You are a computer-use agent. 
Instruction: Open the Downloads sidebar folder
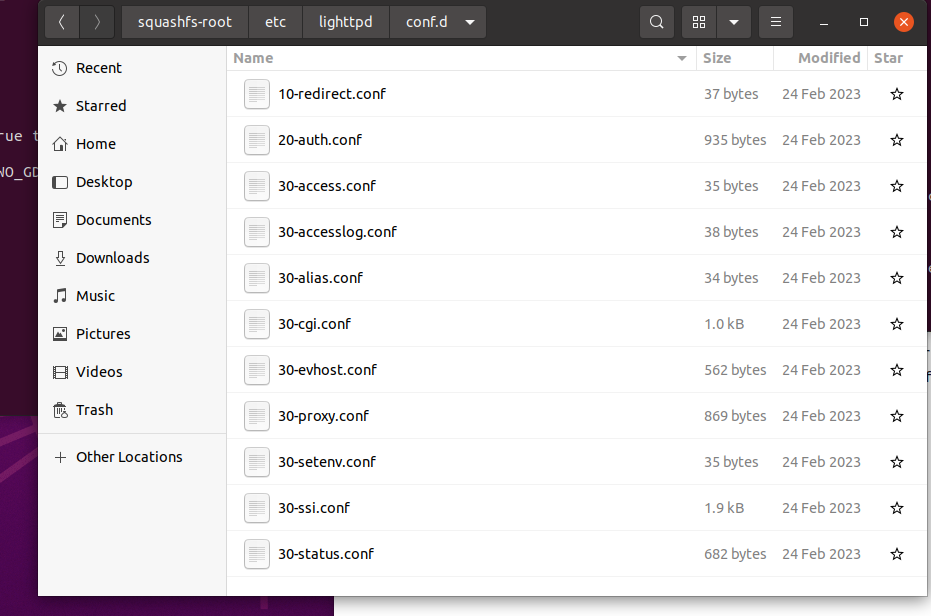112,258
